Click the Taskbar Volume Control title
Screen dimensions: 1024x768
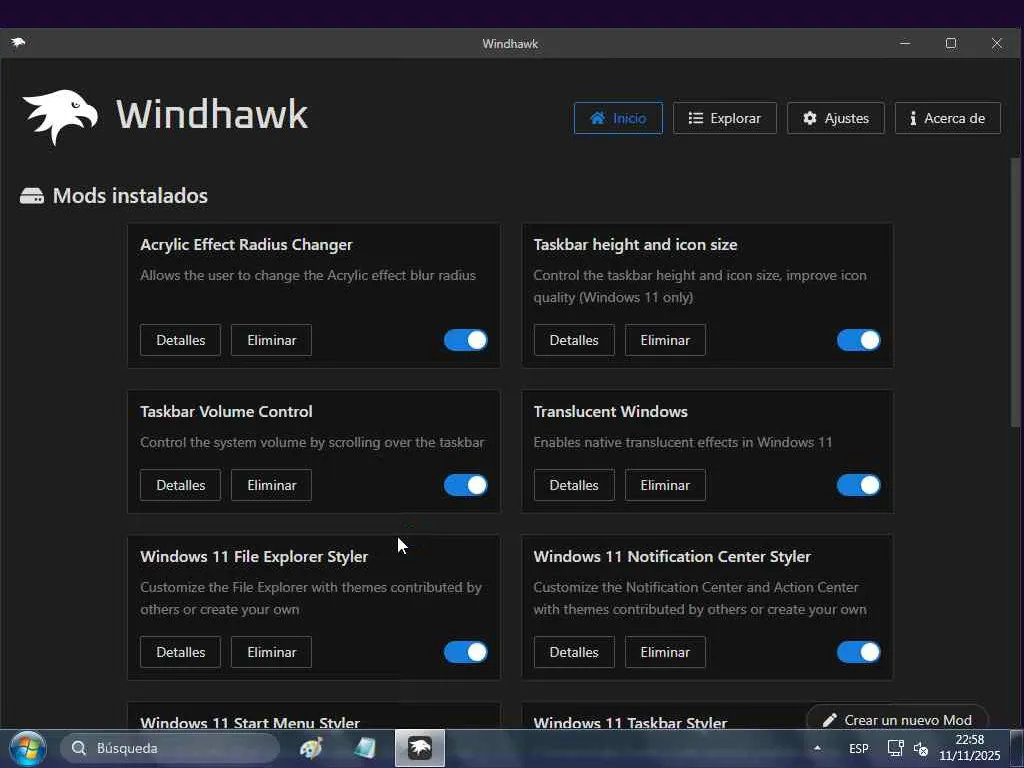(226, 412)
